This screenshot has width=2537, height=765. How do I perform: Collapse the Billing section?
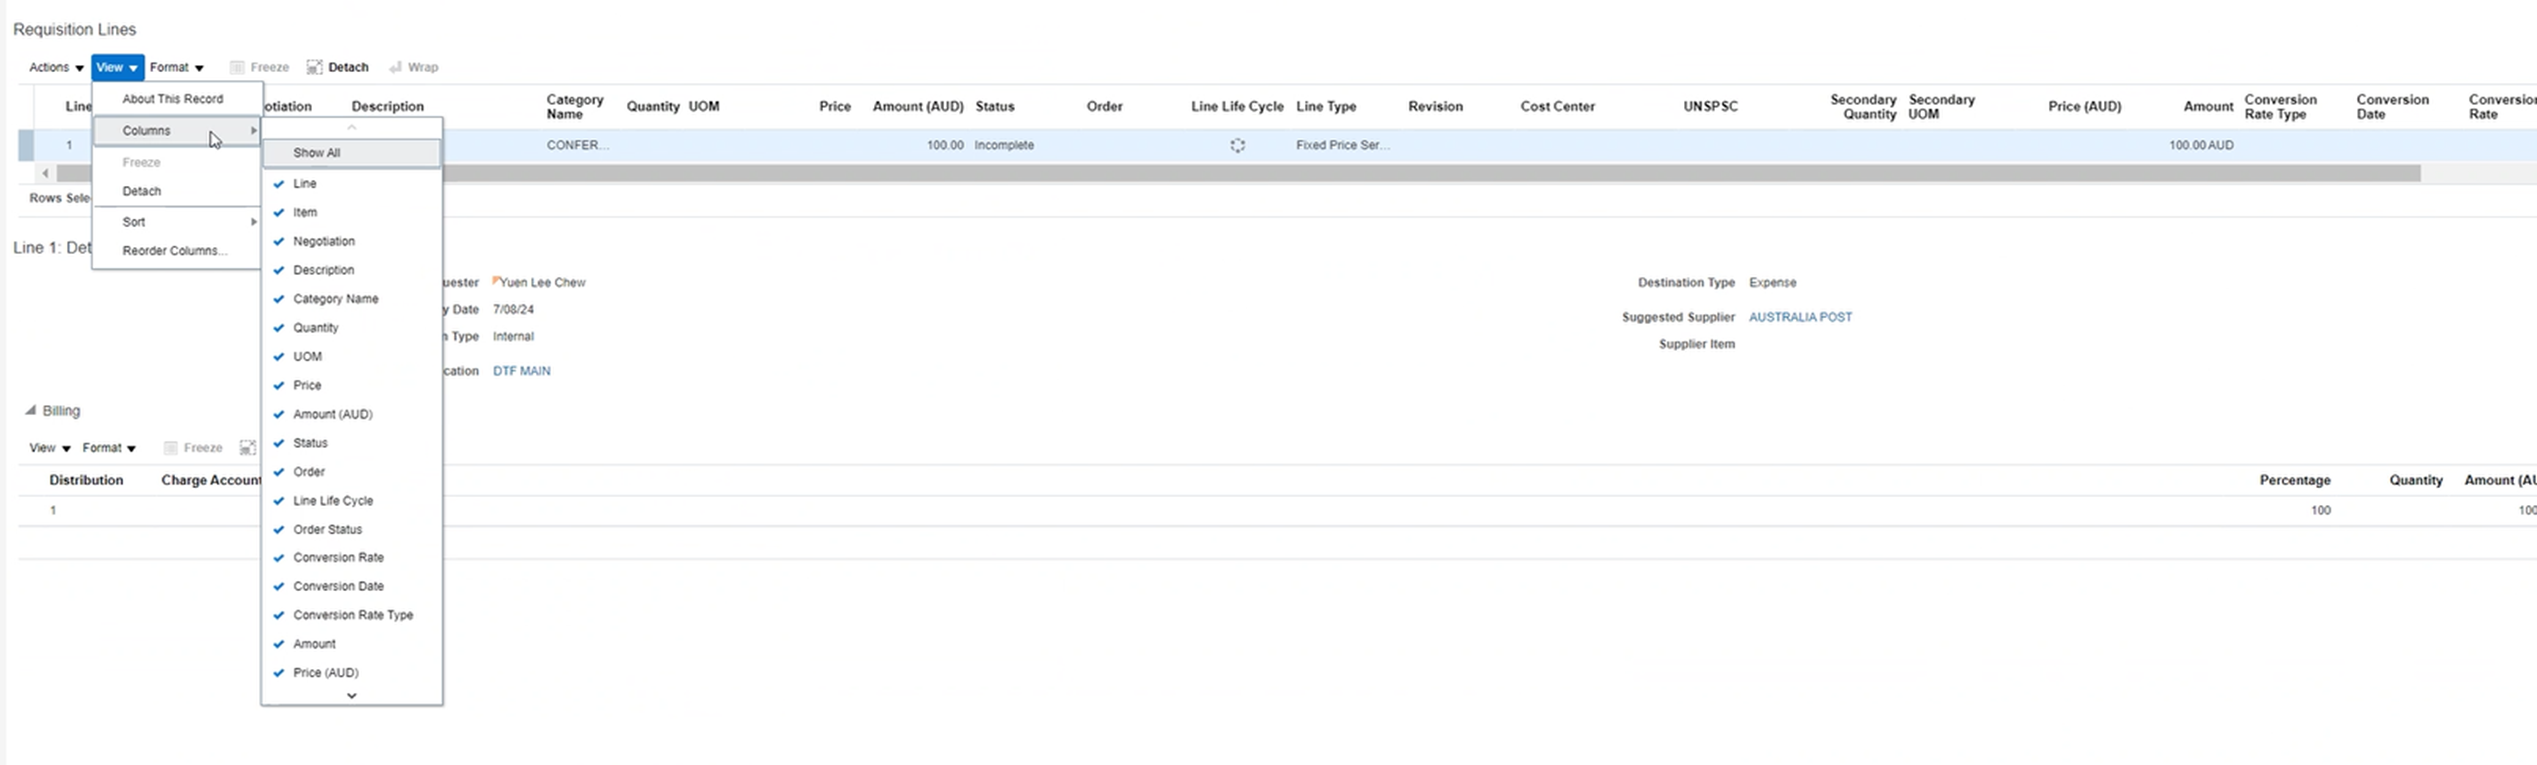[31, 411]
